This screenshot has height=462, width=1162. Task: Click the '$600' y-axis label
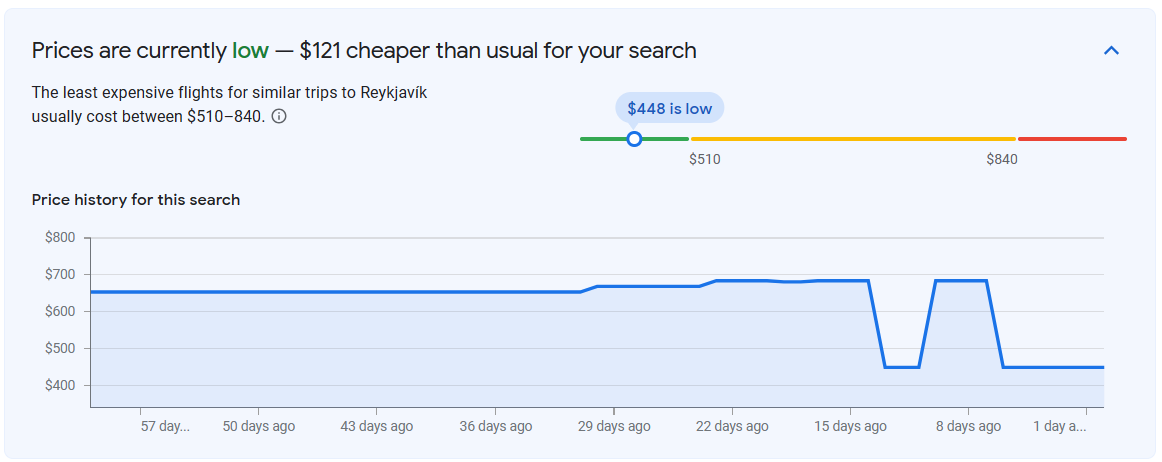click(x=60, y=311)
